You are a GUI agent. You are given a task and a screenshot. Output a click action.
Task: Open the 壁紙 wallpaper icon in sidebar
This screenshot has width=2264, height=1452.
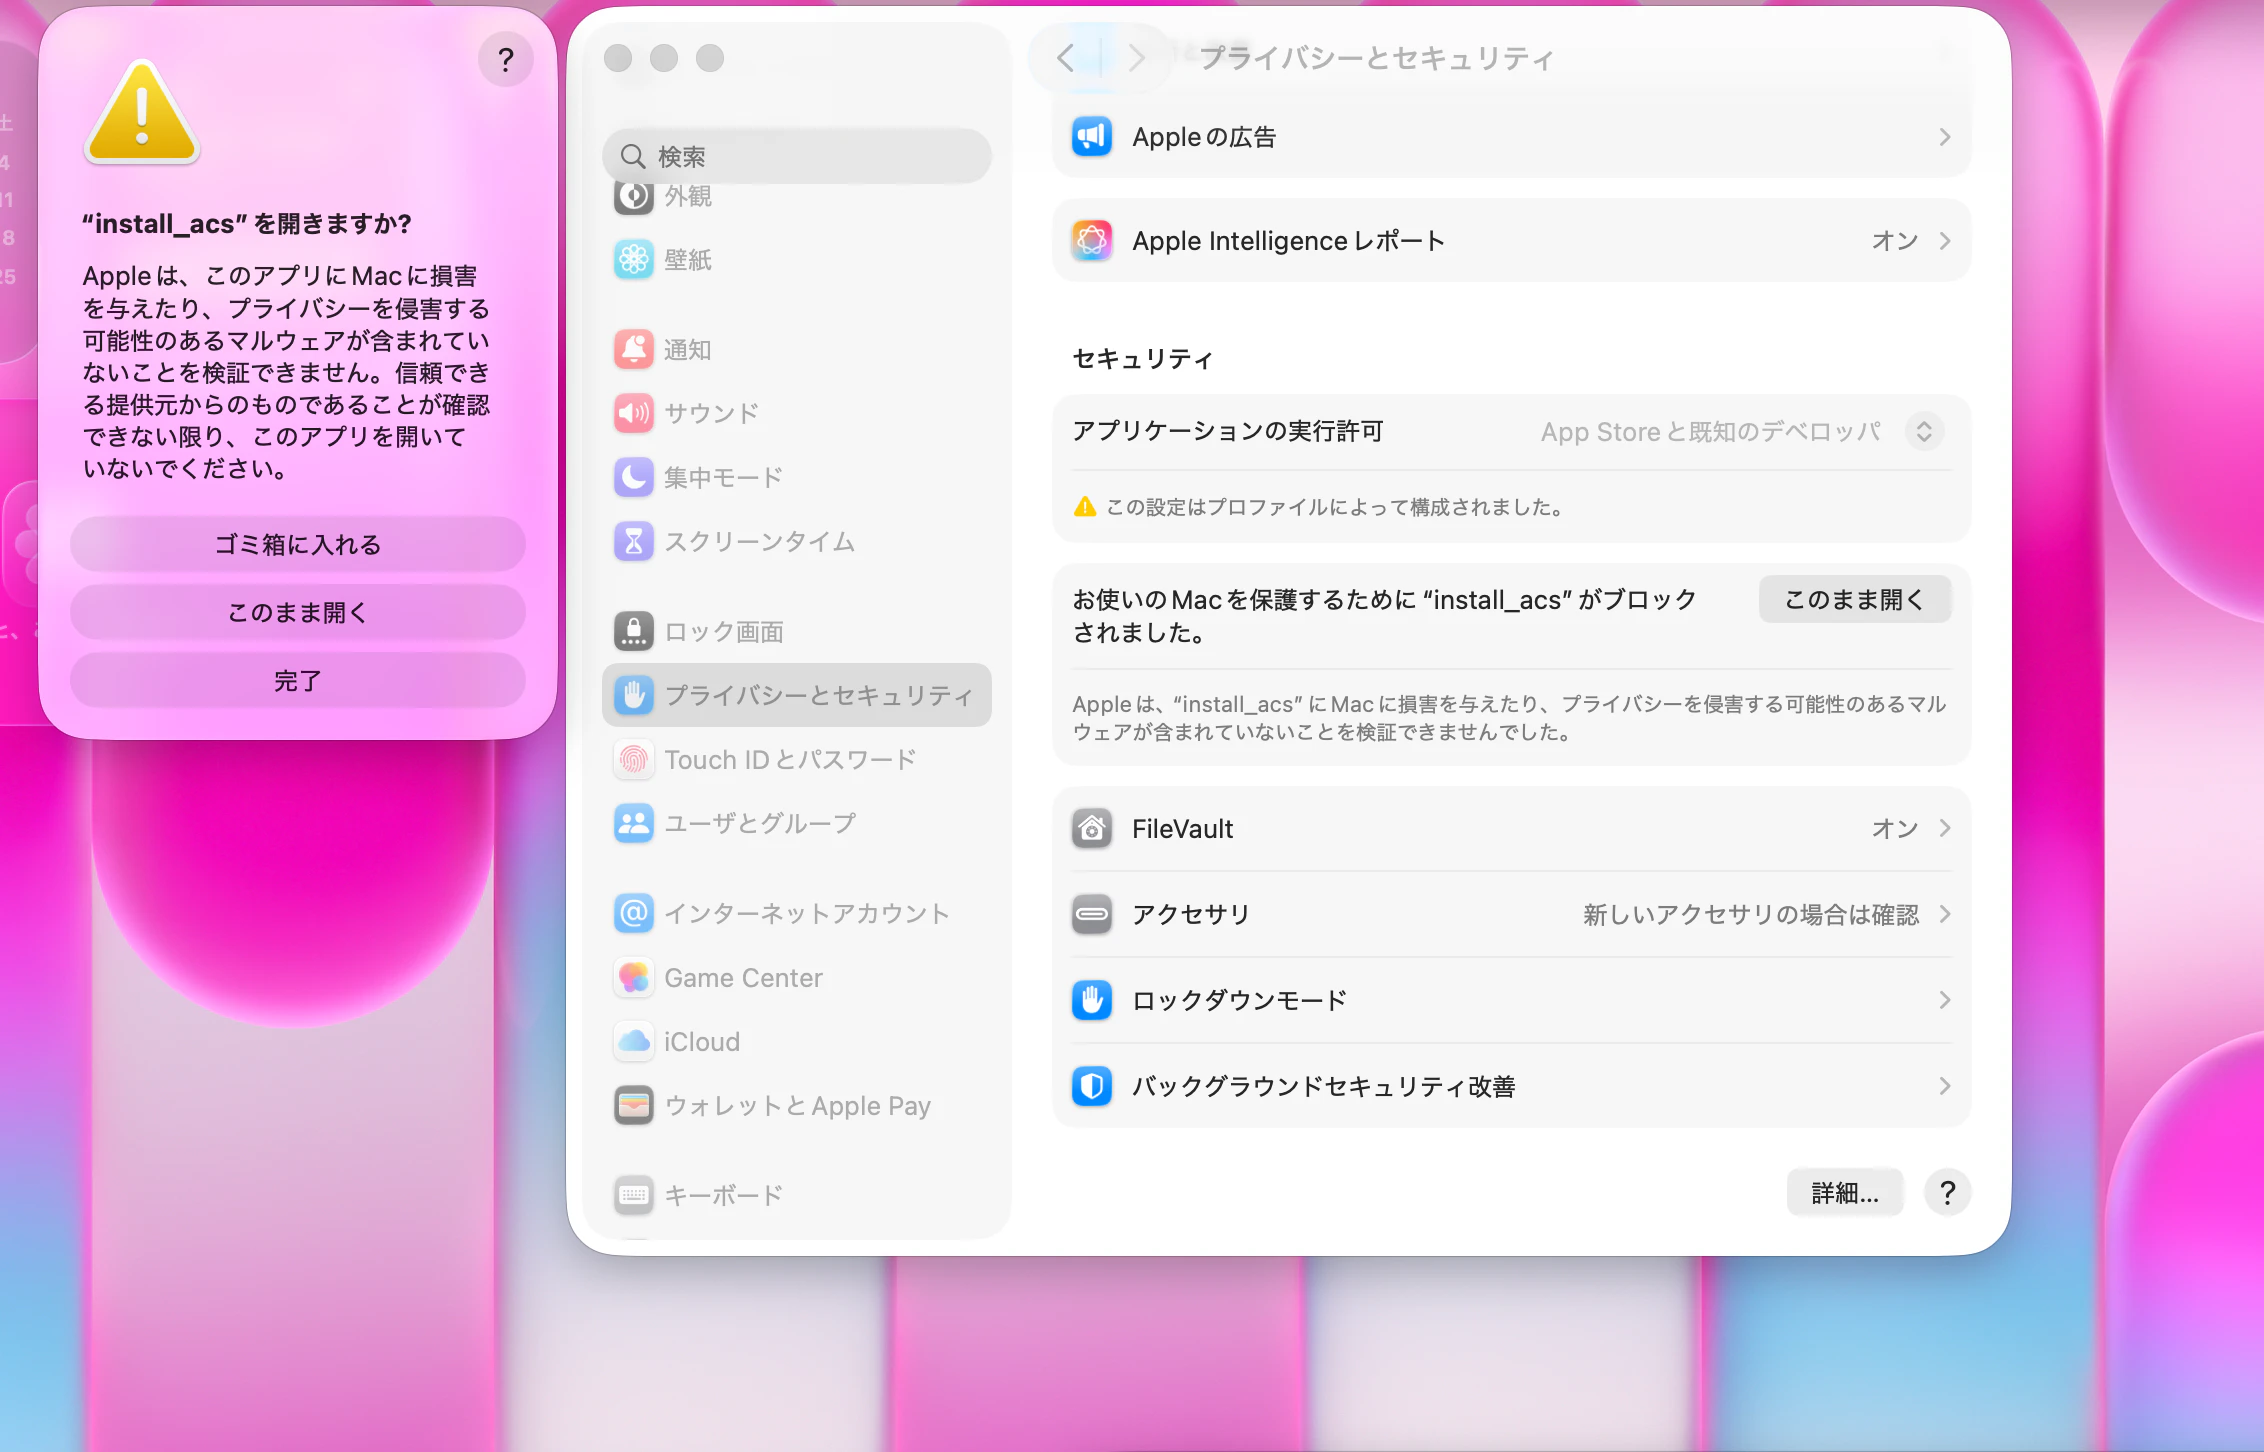633,260
